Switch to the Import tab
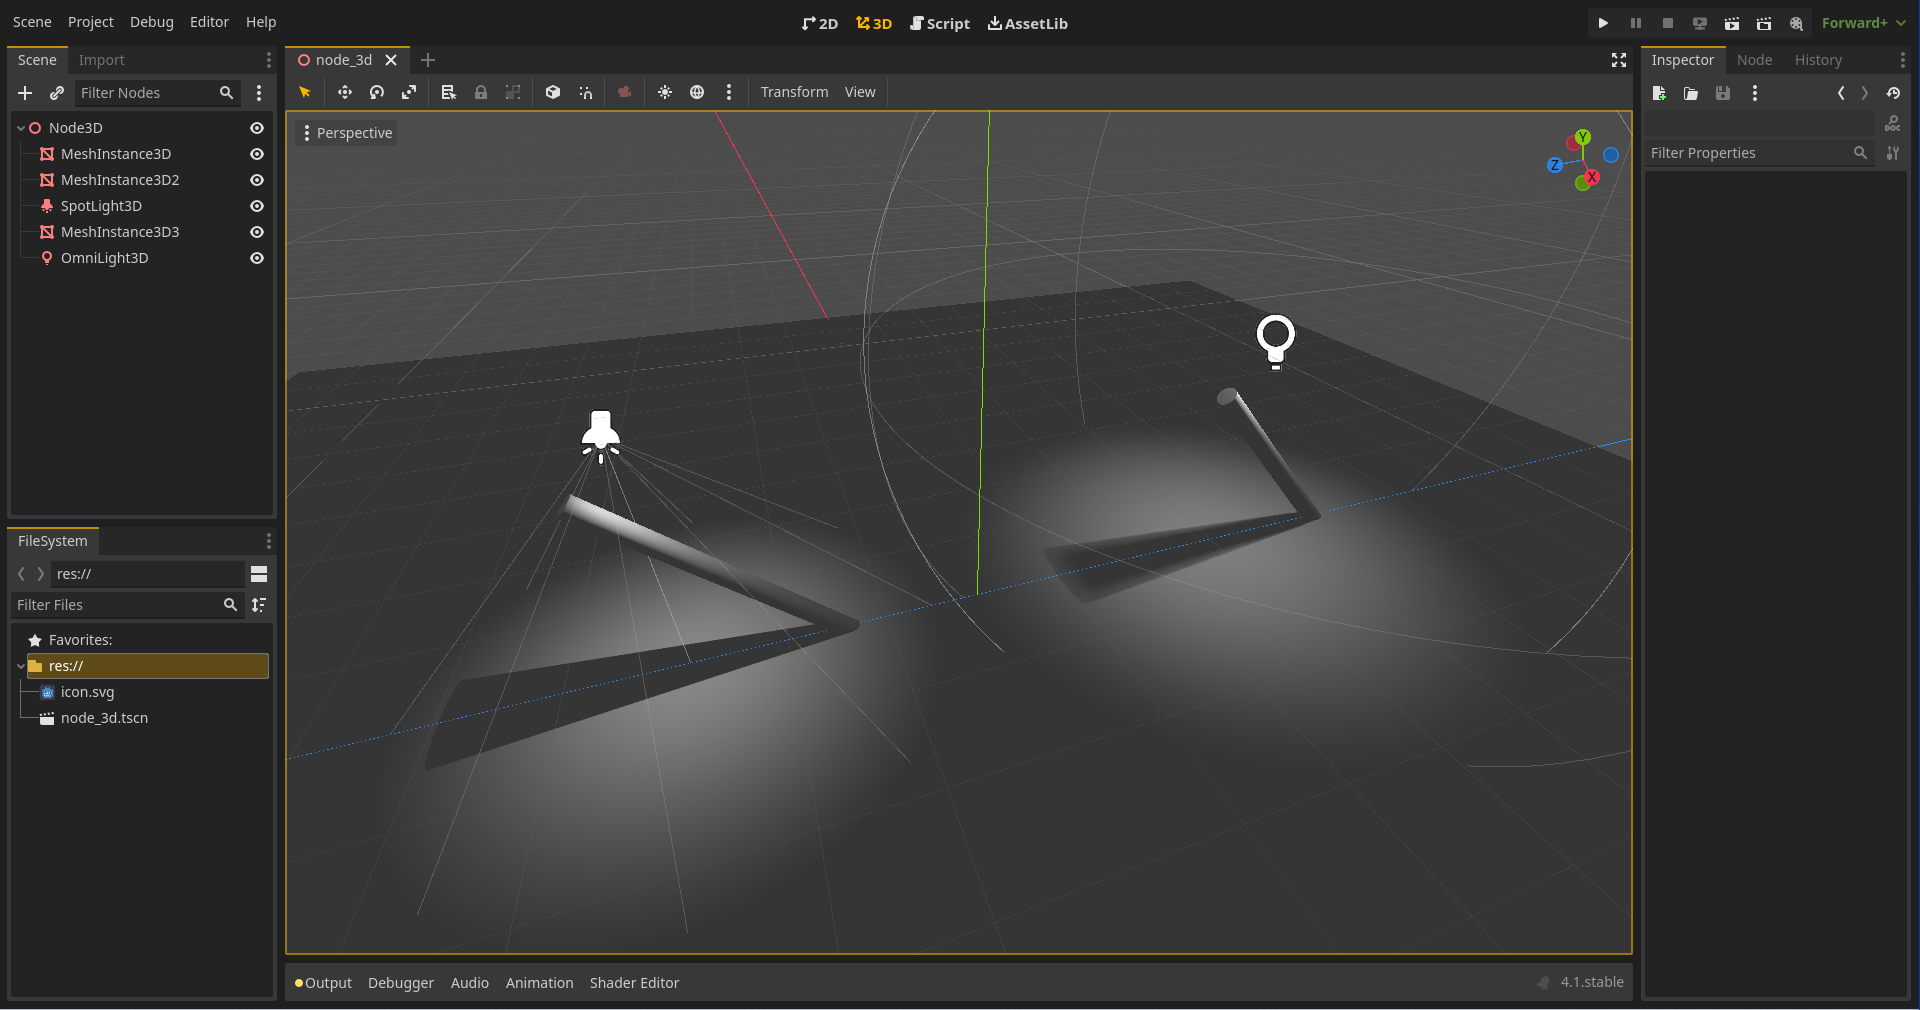1920x1010 pixels. [x=101, y=60]
